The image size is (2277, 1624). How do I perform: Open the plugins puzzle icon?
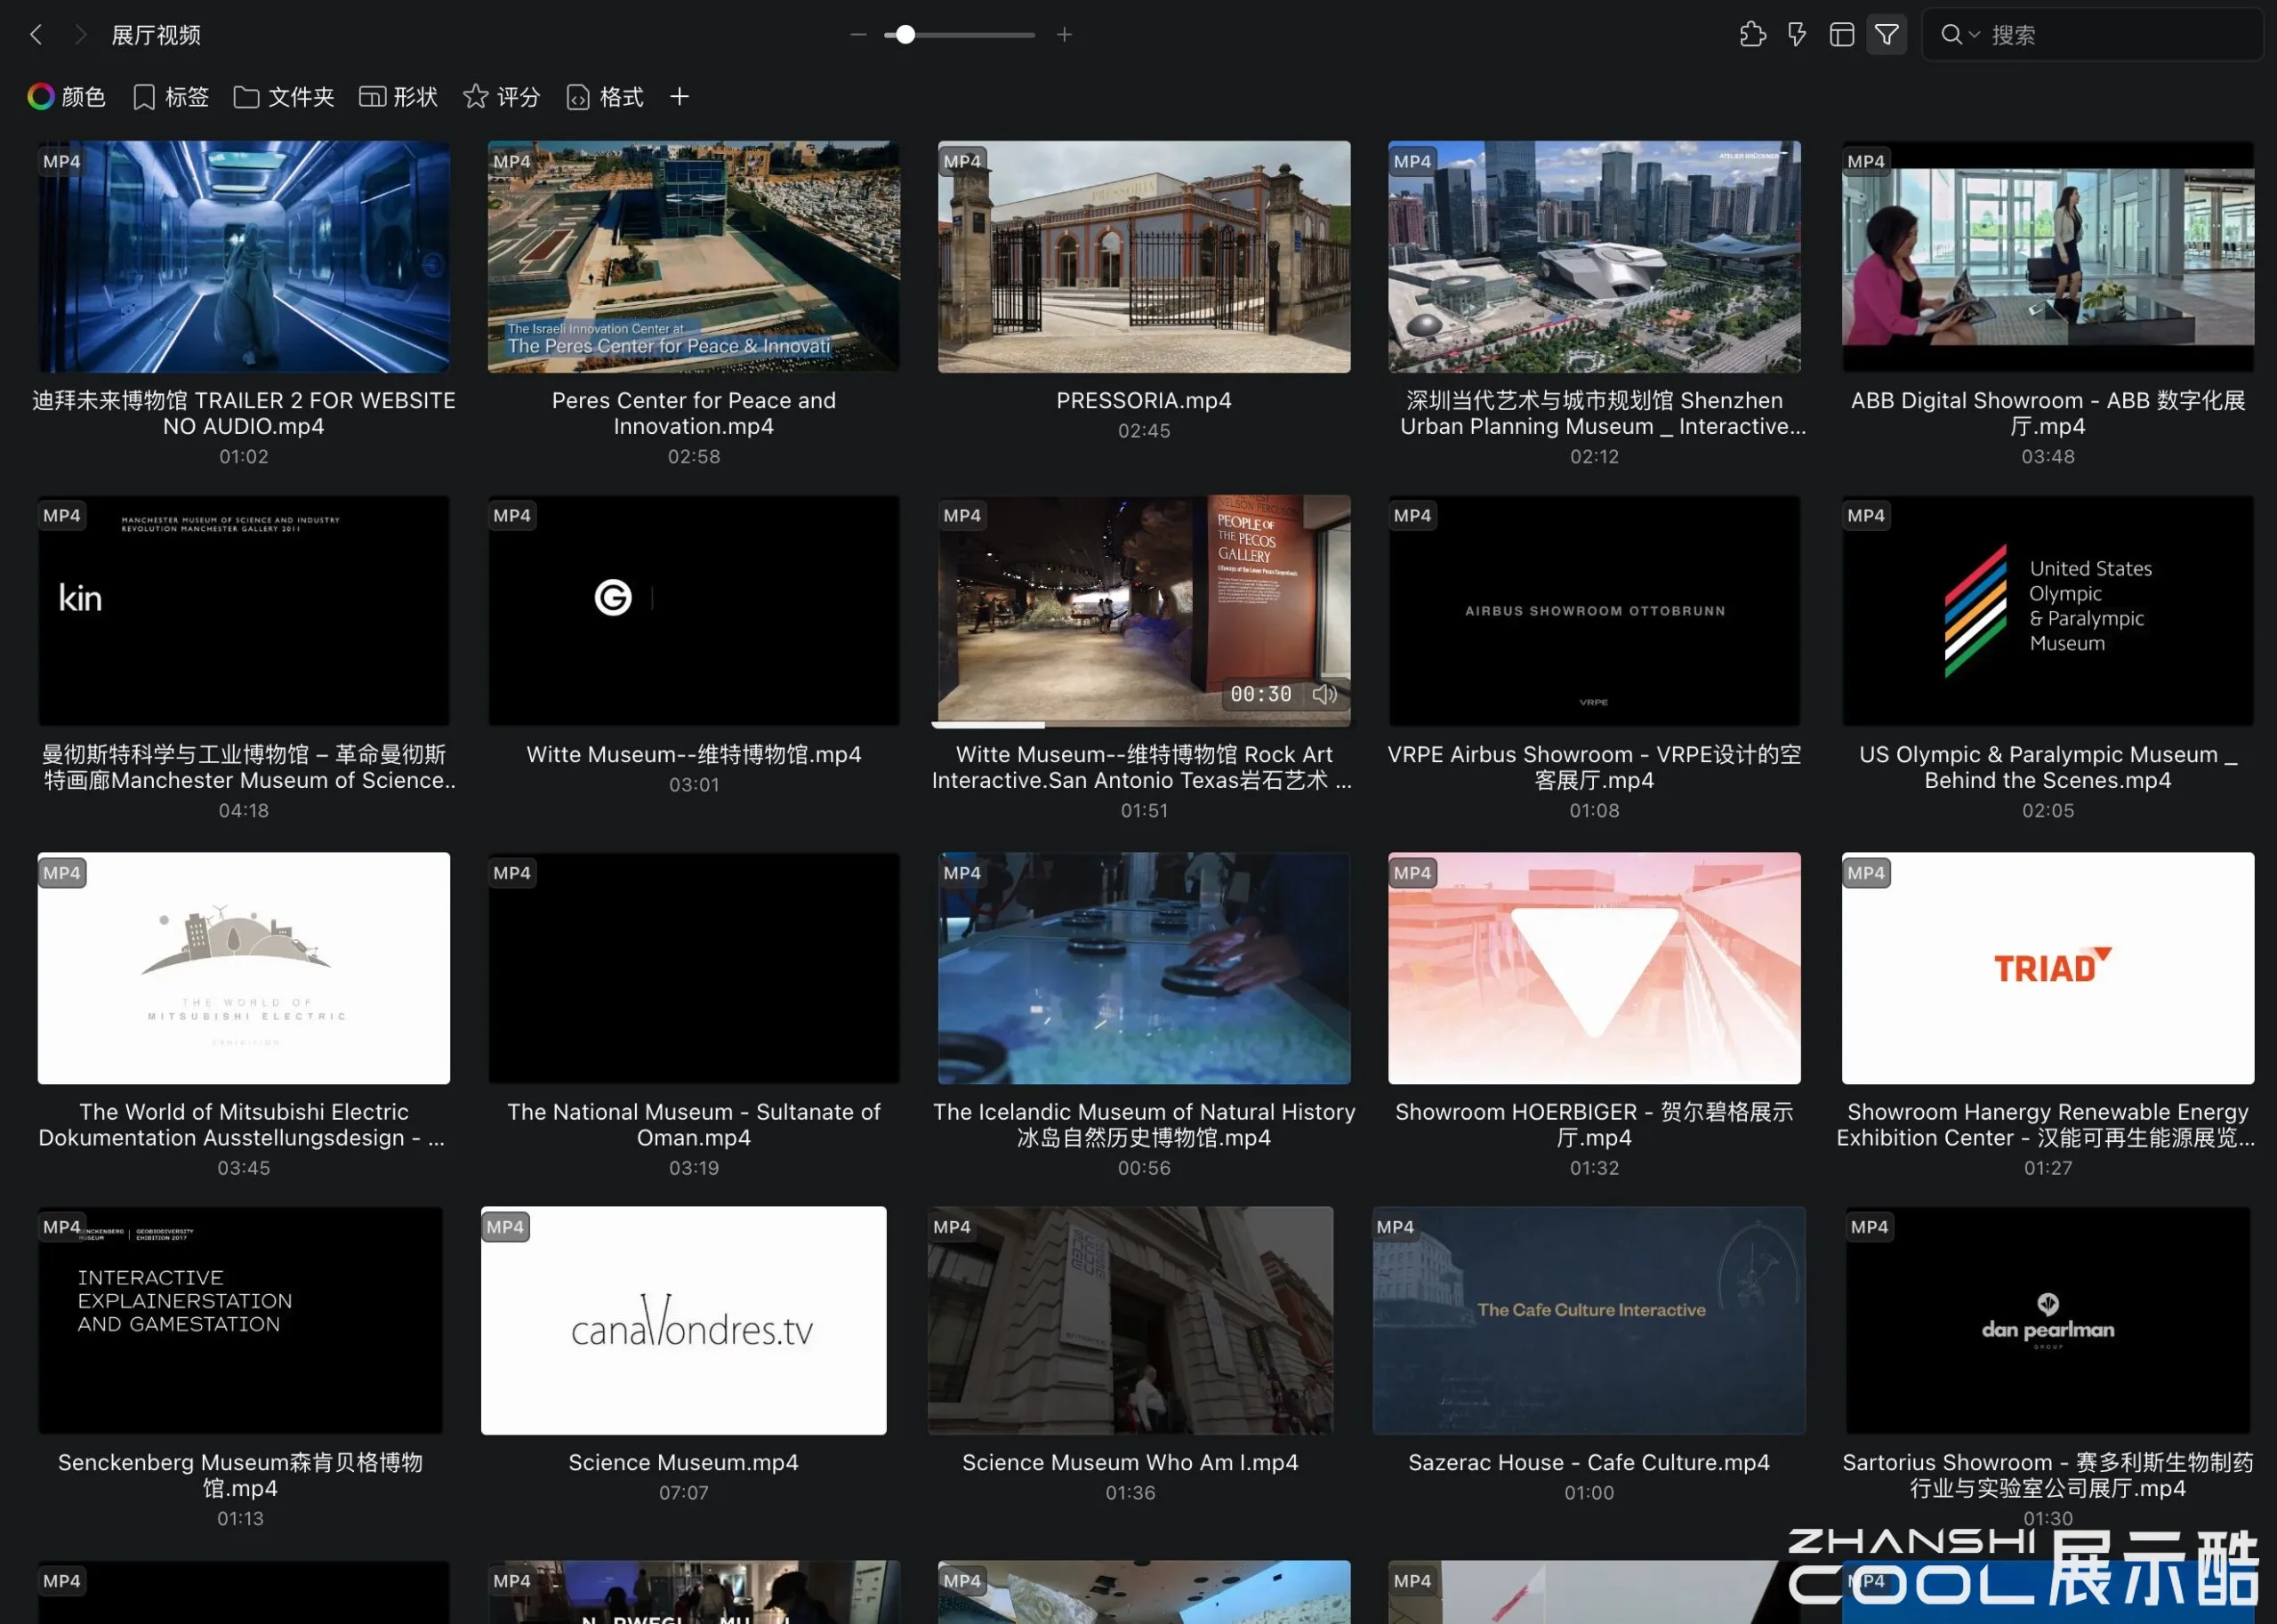[x=1753, y=35]
